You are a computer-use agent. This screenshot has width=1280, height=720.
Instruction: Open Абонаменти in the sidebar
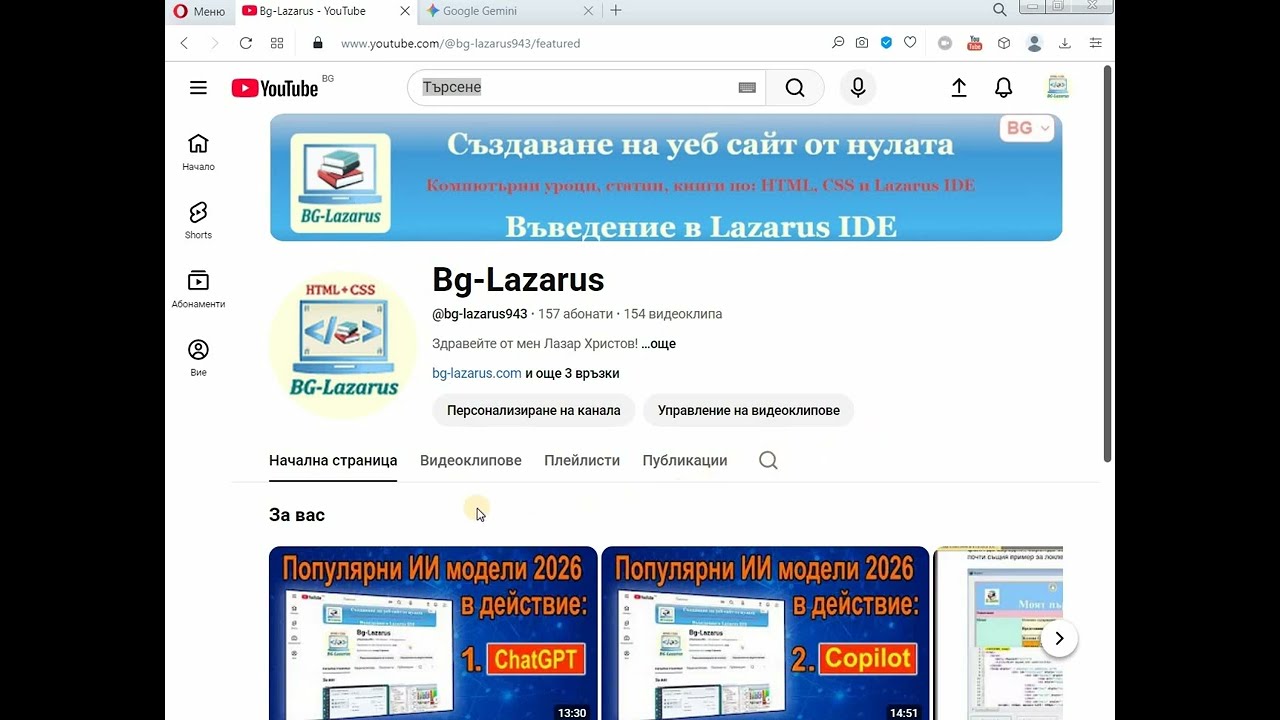198,289
